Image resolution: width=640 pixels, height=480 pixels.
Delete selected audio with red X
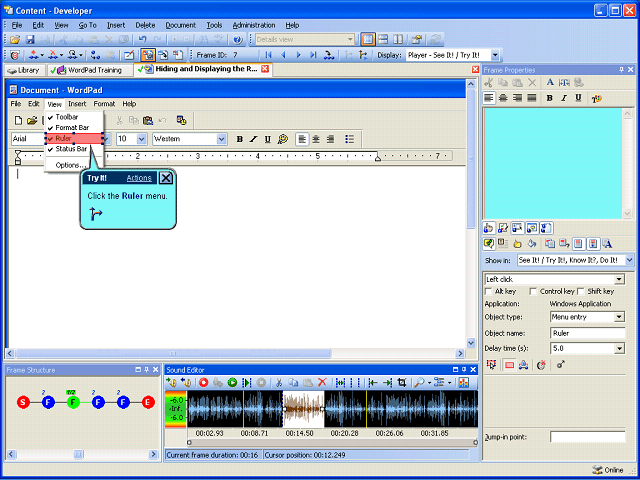322,382
